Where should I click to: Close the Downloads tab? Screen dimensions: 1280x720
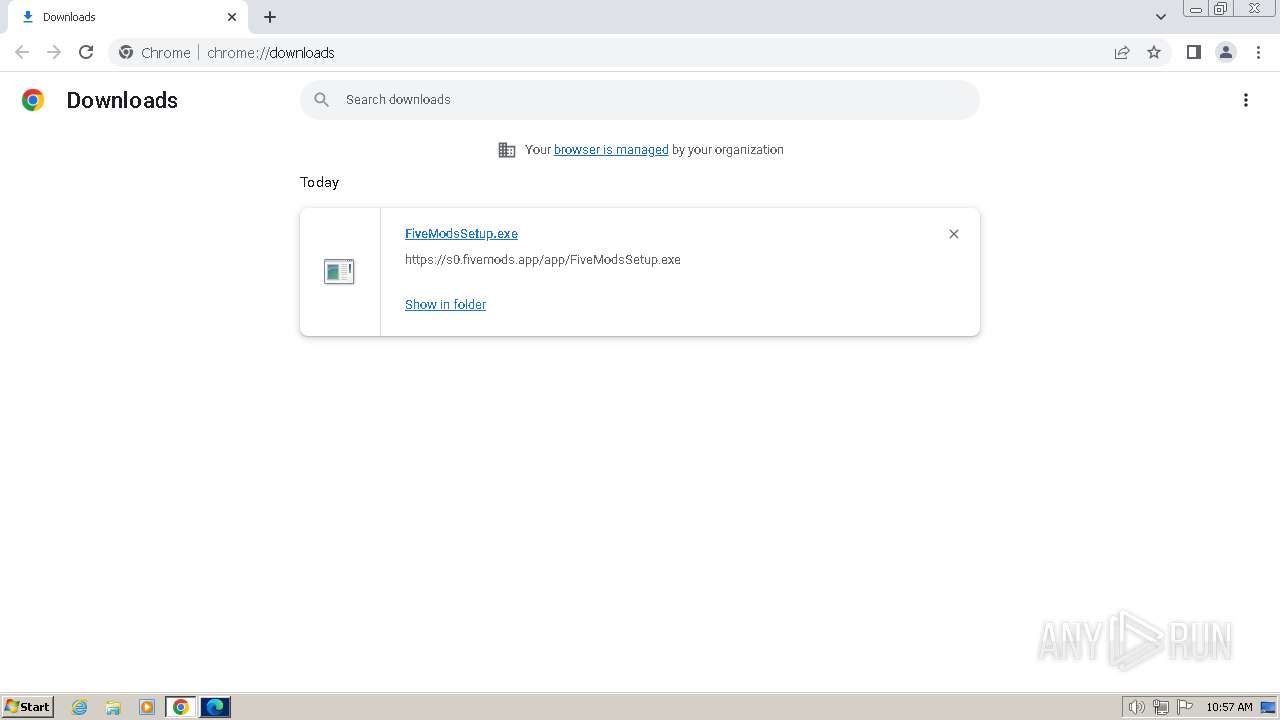232,17
